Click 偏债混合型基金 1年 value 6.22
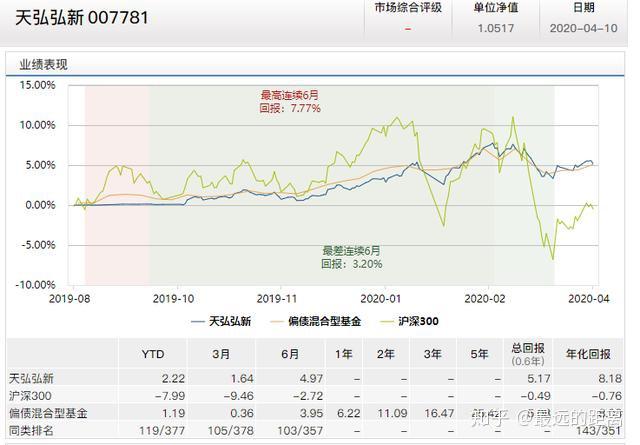 [349, 413]
